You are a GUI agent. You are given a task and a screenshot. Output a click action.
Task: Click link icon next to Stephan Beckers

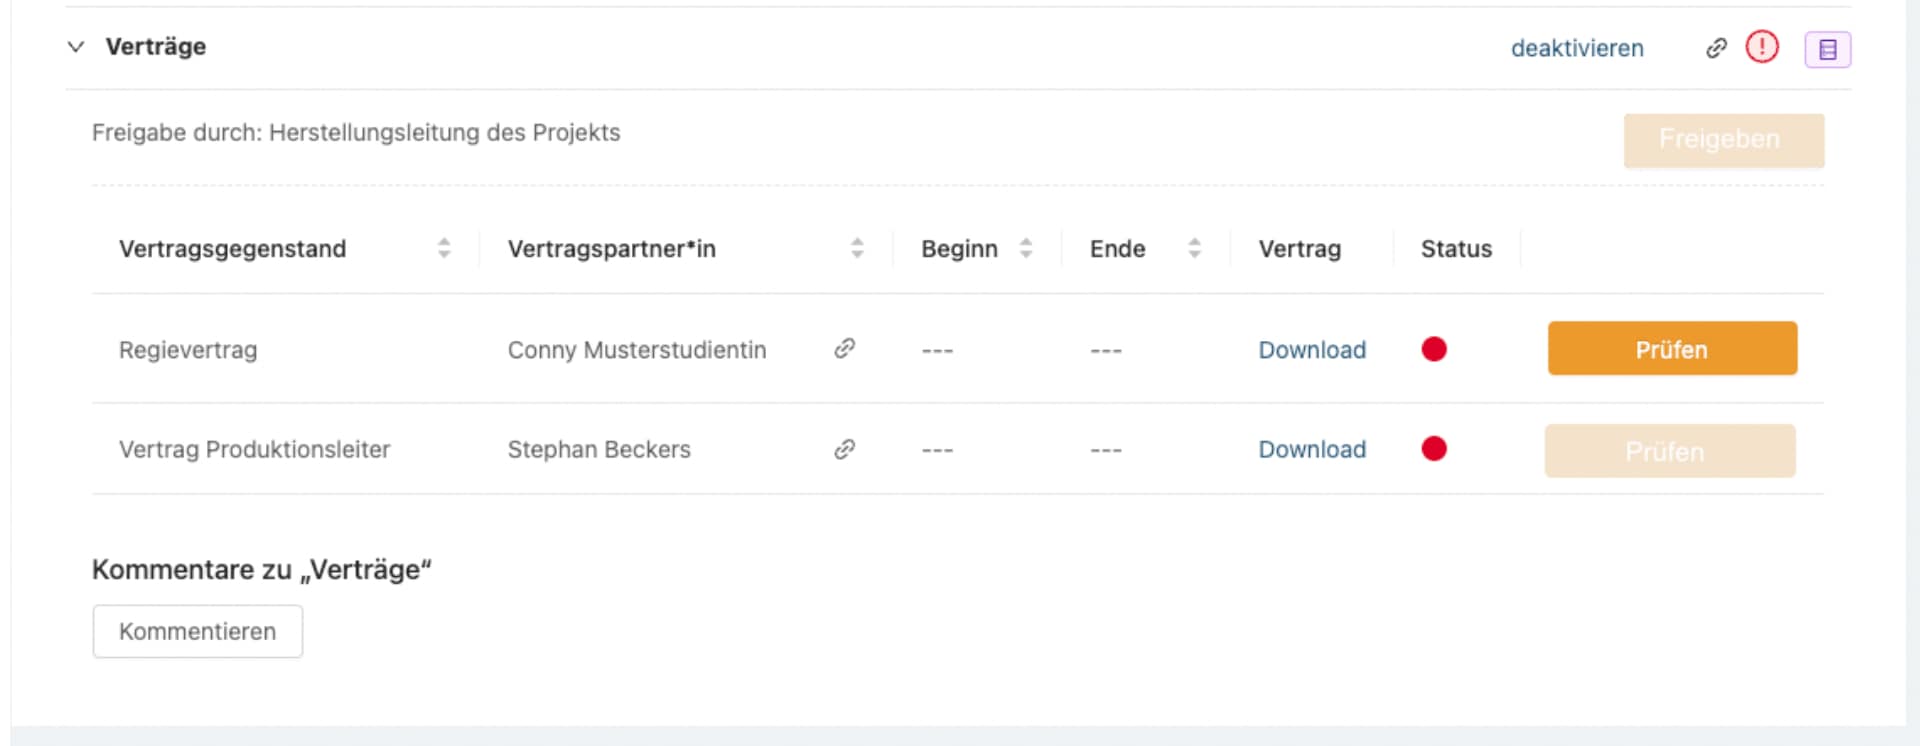coord(845,449)
